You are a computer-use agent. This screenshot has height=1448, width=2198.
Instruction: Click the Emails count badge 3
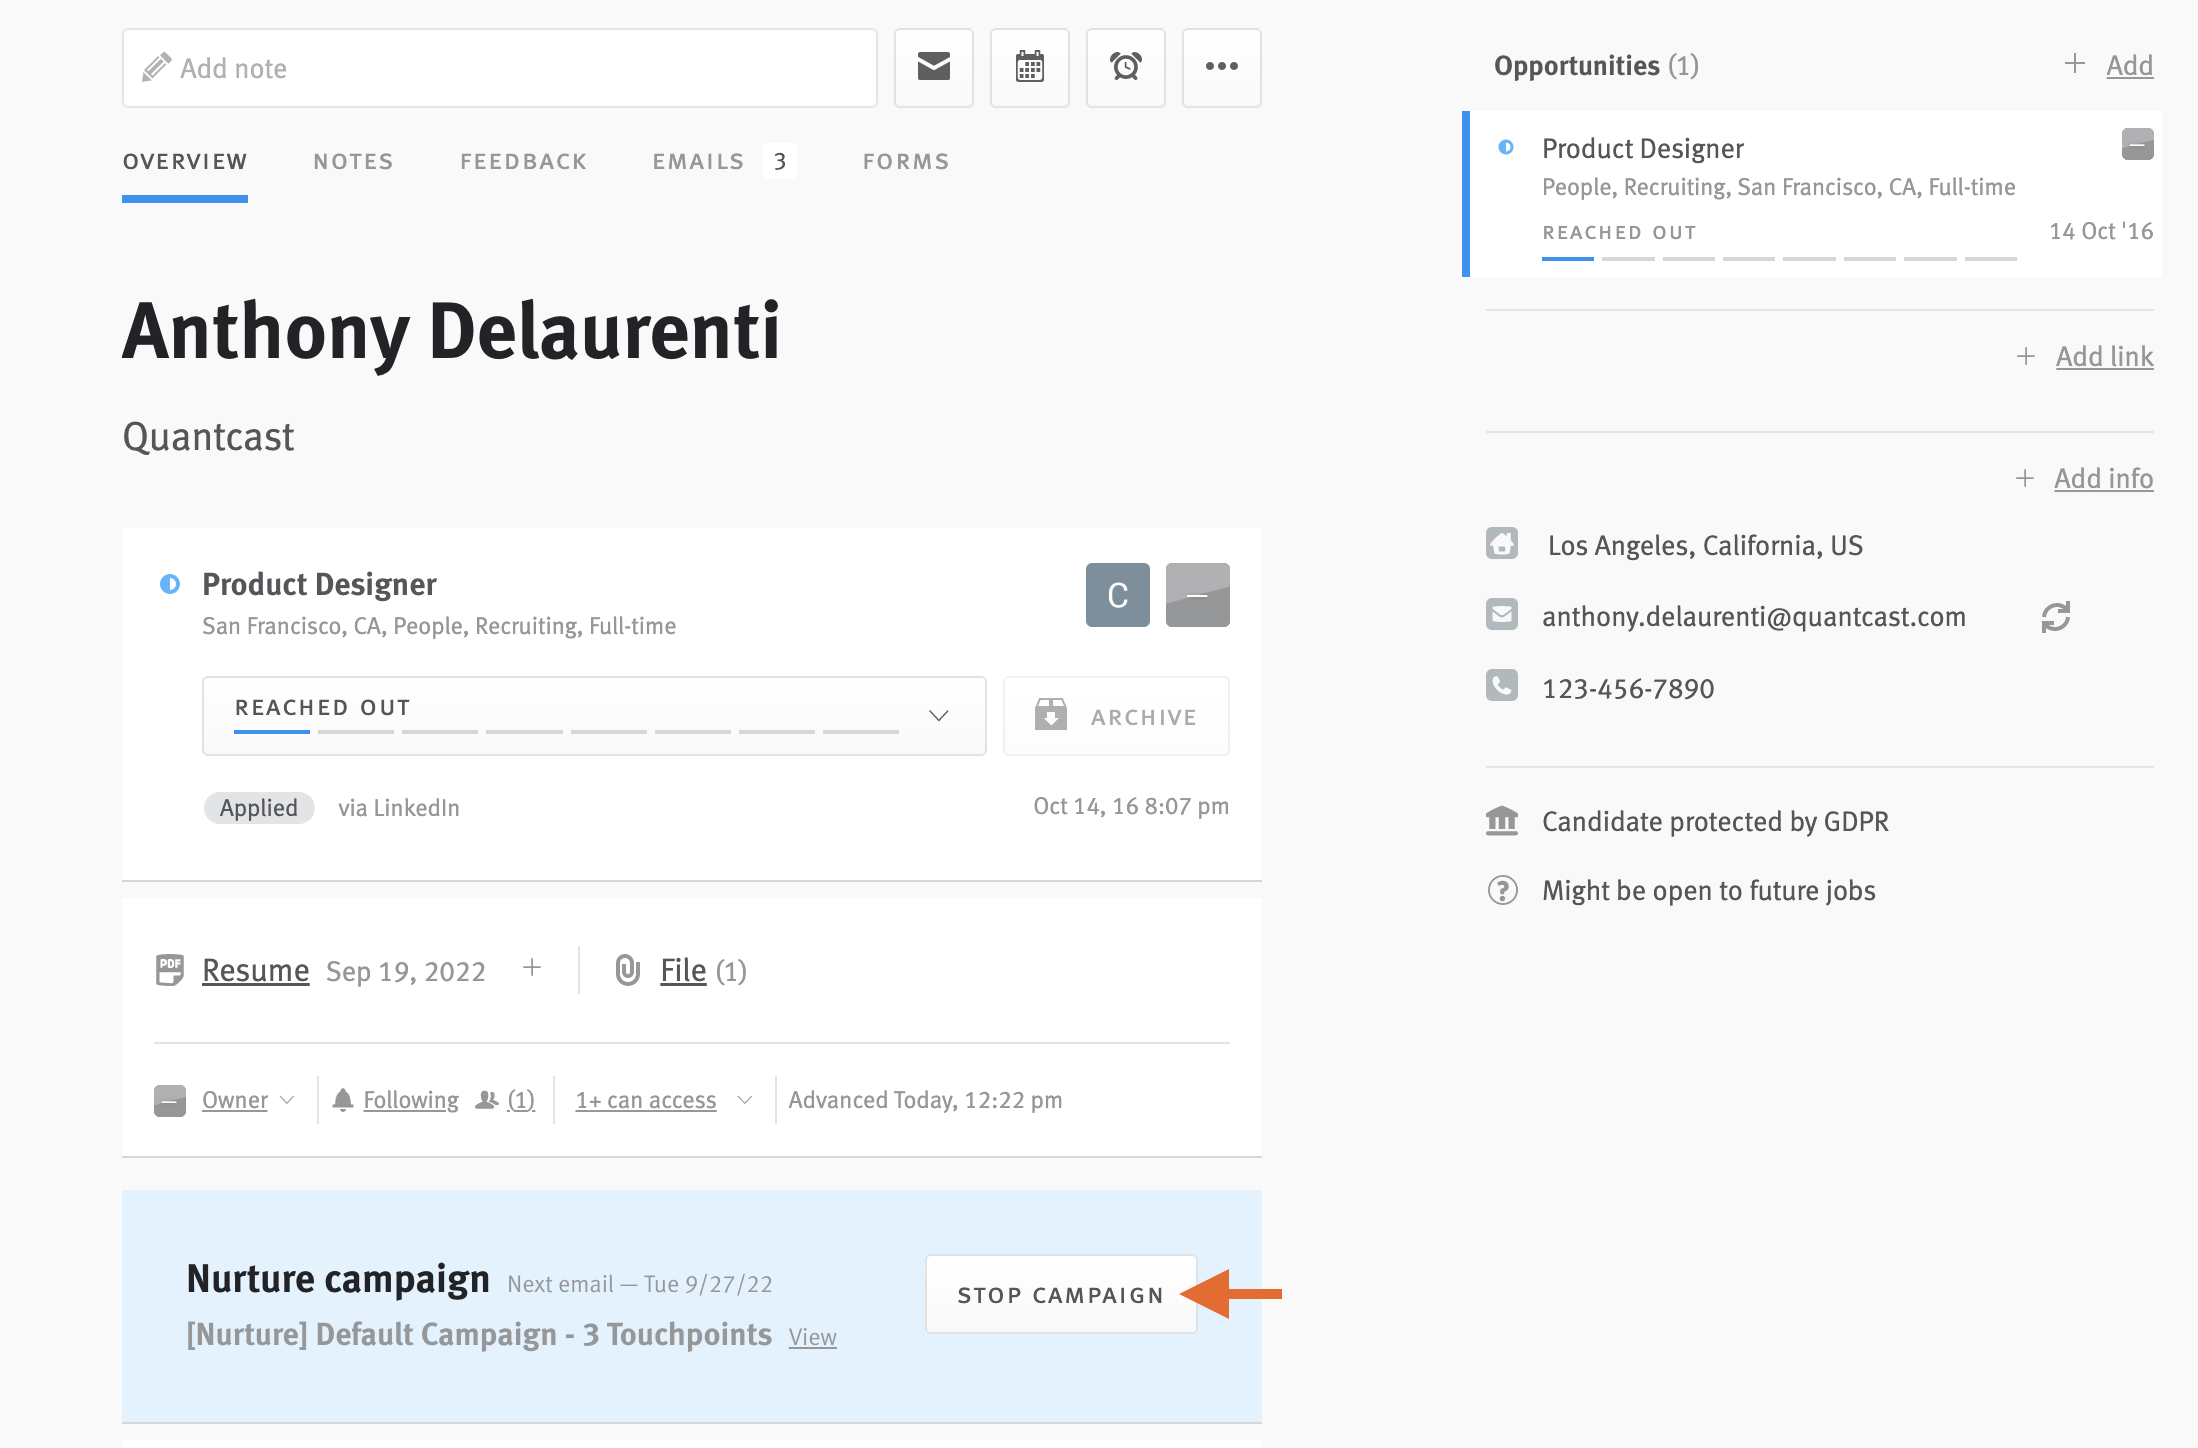point(780,161)
